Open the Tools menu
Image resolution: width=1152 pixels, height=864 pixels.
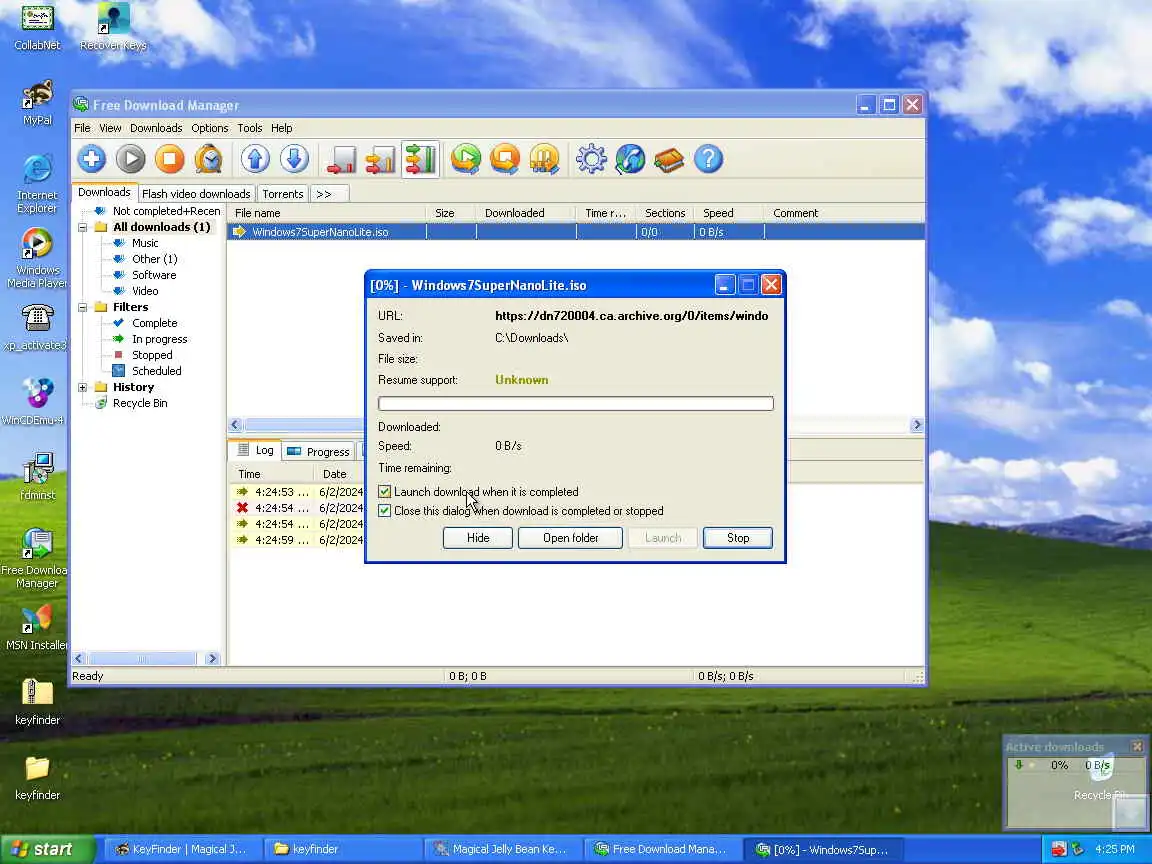click(250, 128)
